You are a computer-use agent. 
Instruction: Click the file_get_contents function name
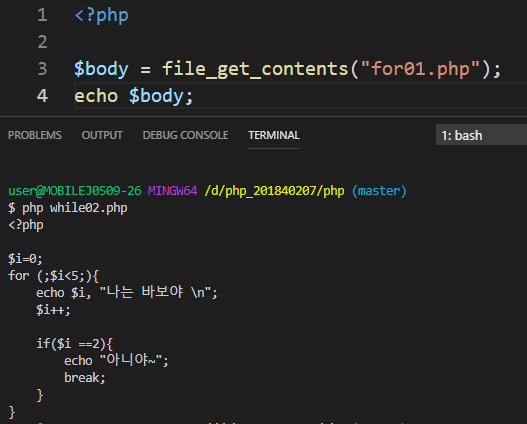(256, 70)
